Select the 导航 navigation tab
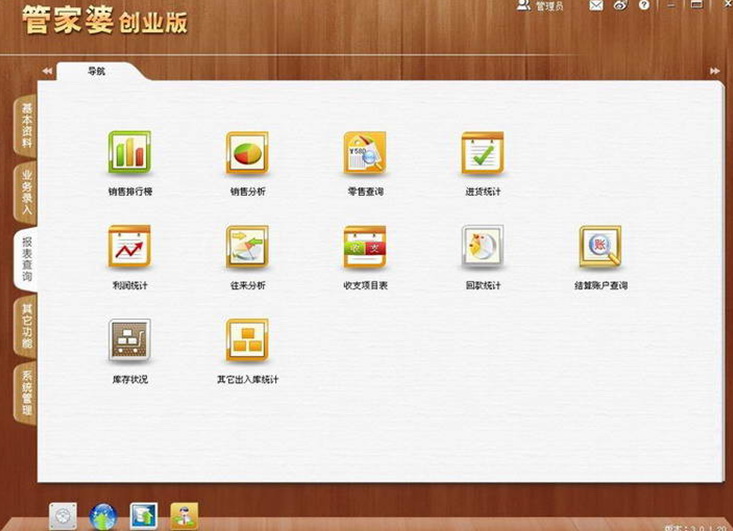The image size is (733, 531). (x=97, y=71)
